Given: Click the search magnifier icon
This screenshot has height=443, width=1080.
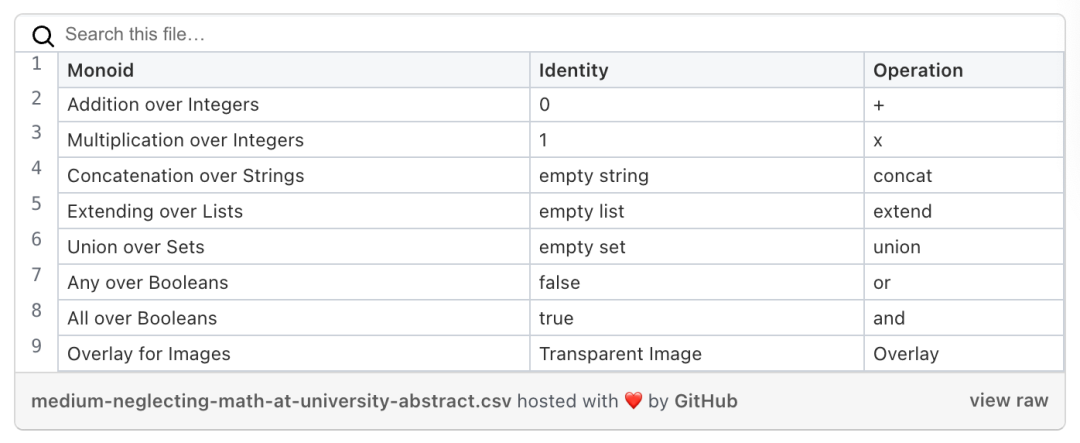Looking at the screenshot, I should coord(42,36).
